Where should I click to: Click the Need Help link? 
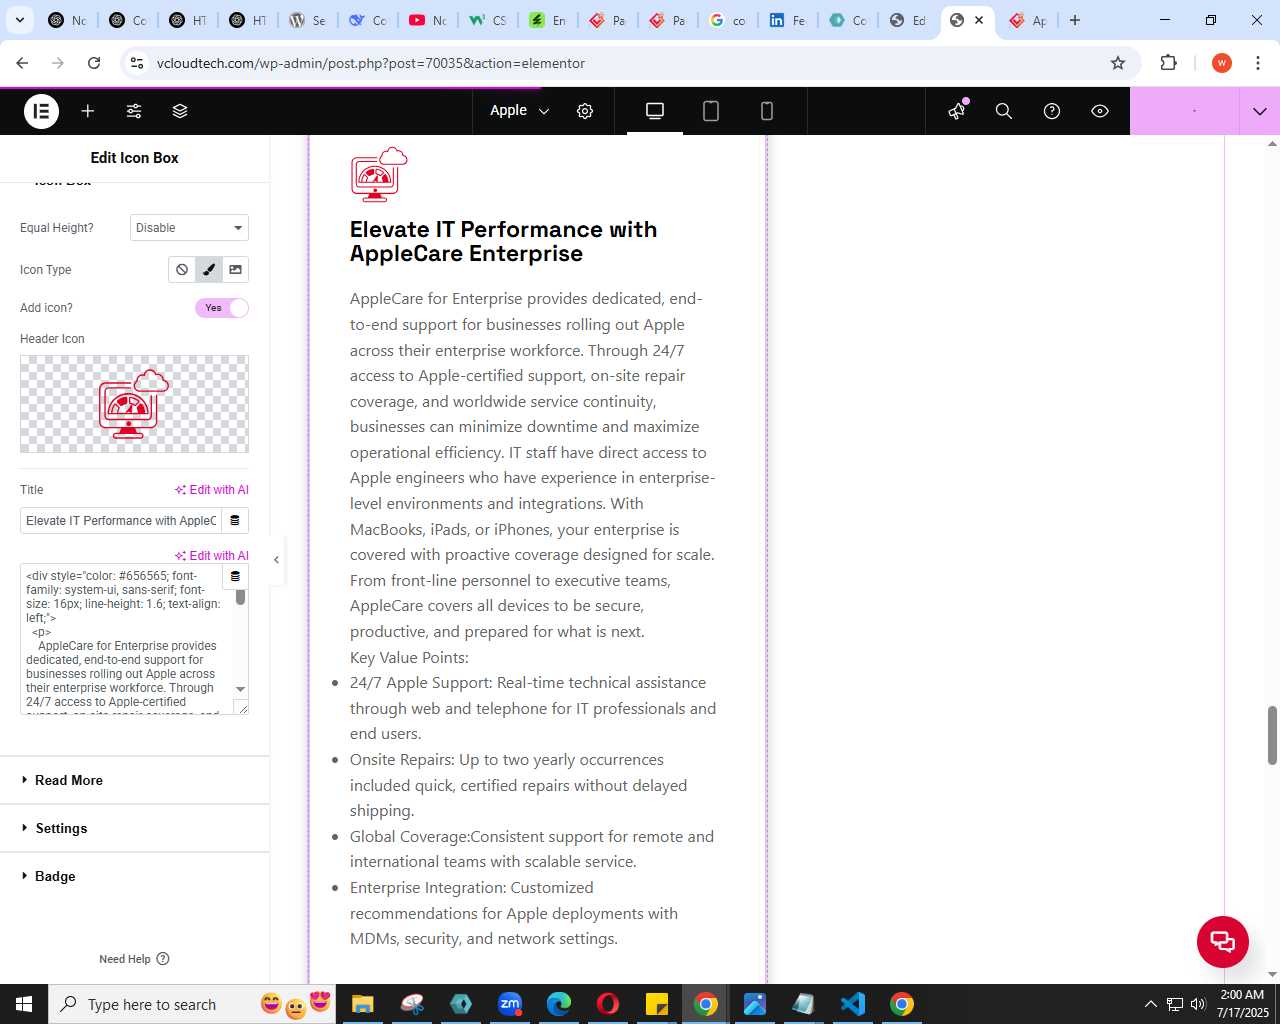click(x=134, y=959)
